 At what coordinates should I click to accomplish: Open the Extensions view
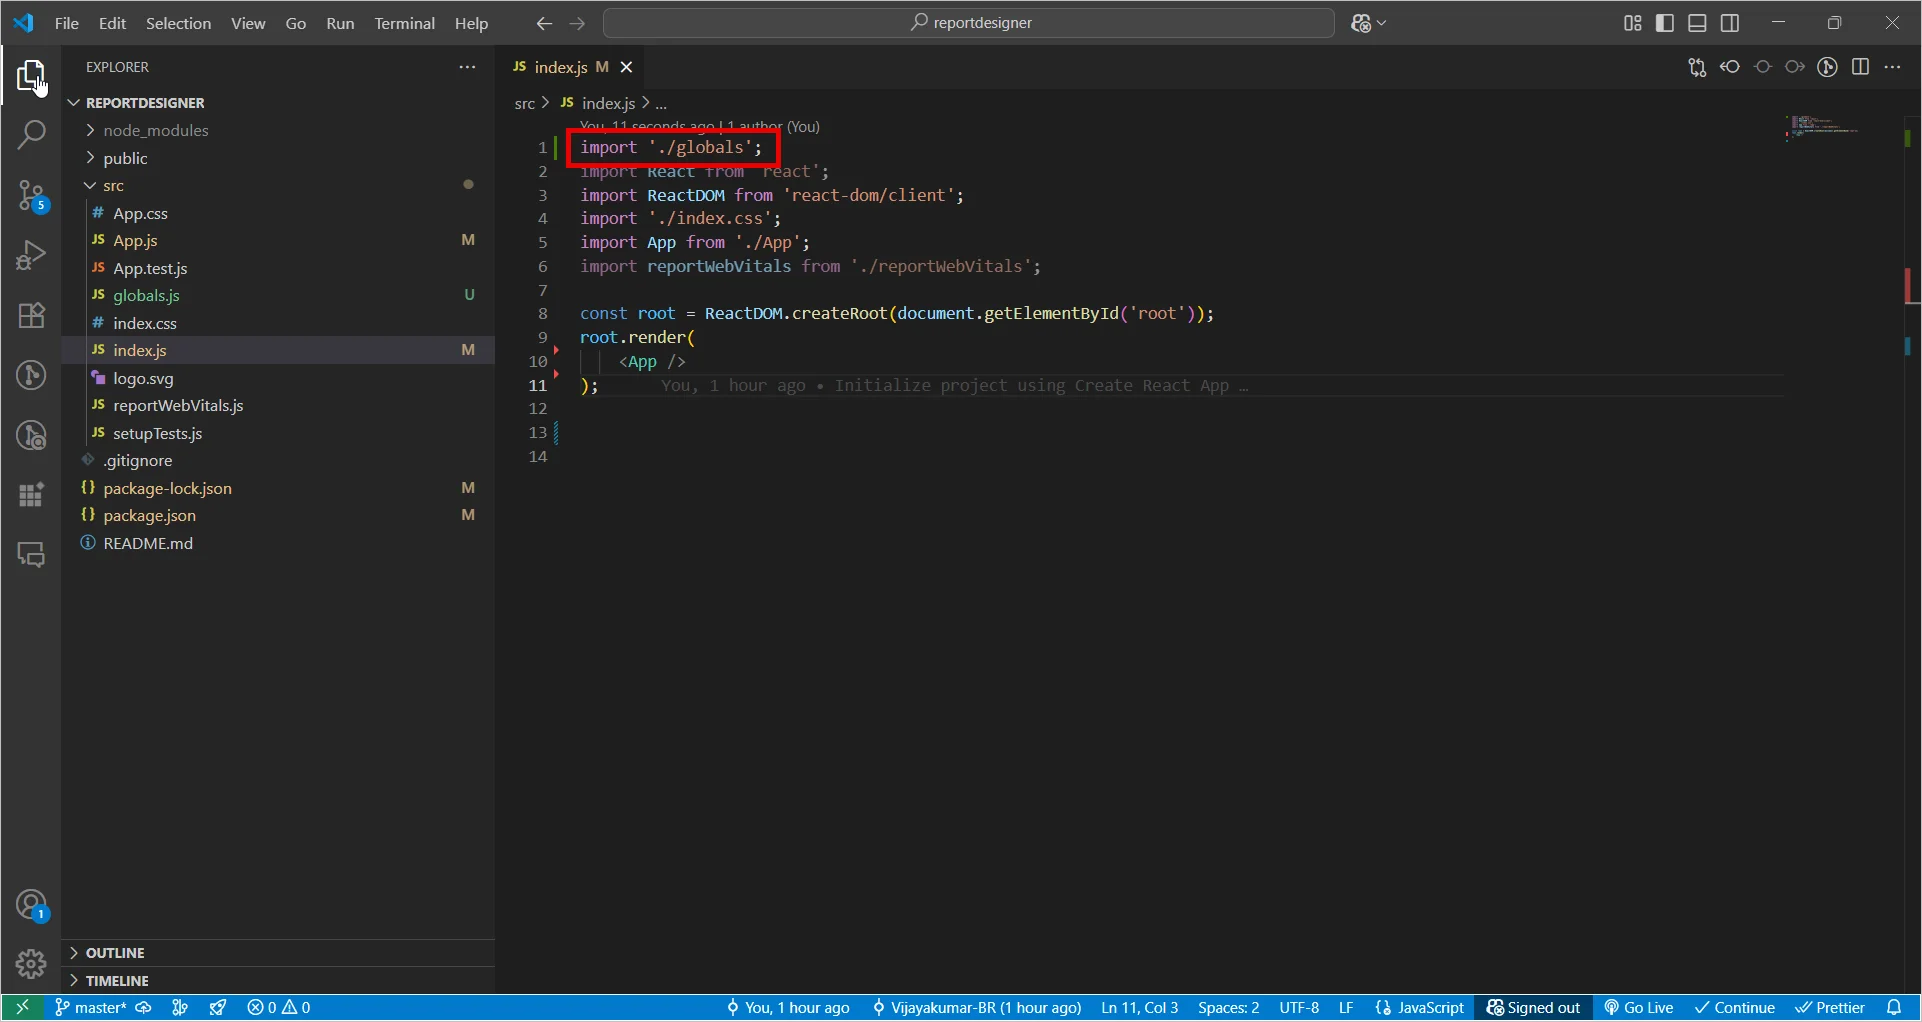pyautogui.click(x=31, y=315)
